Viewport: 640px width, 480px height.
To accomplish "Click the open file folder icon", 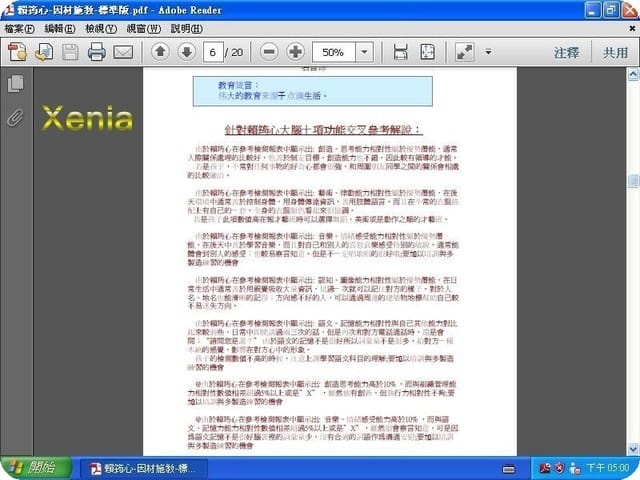I will point(44,52).
